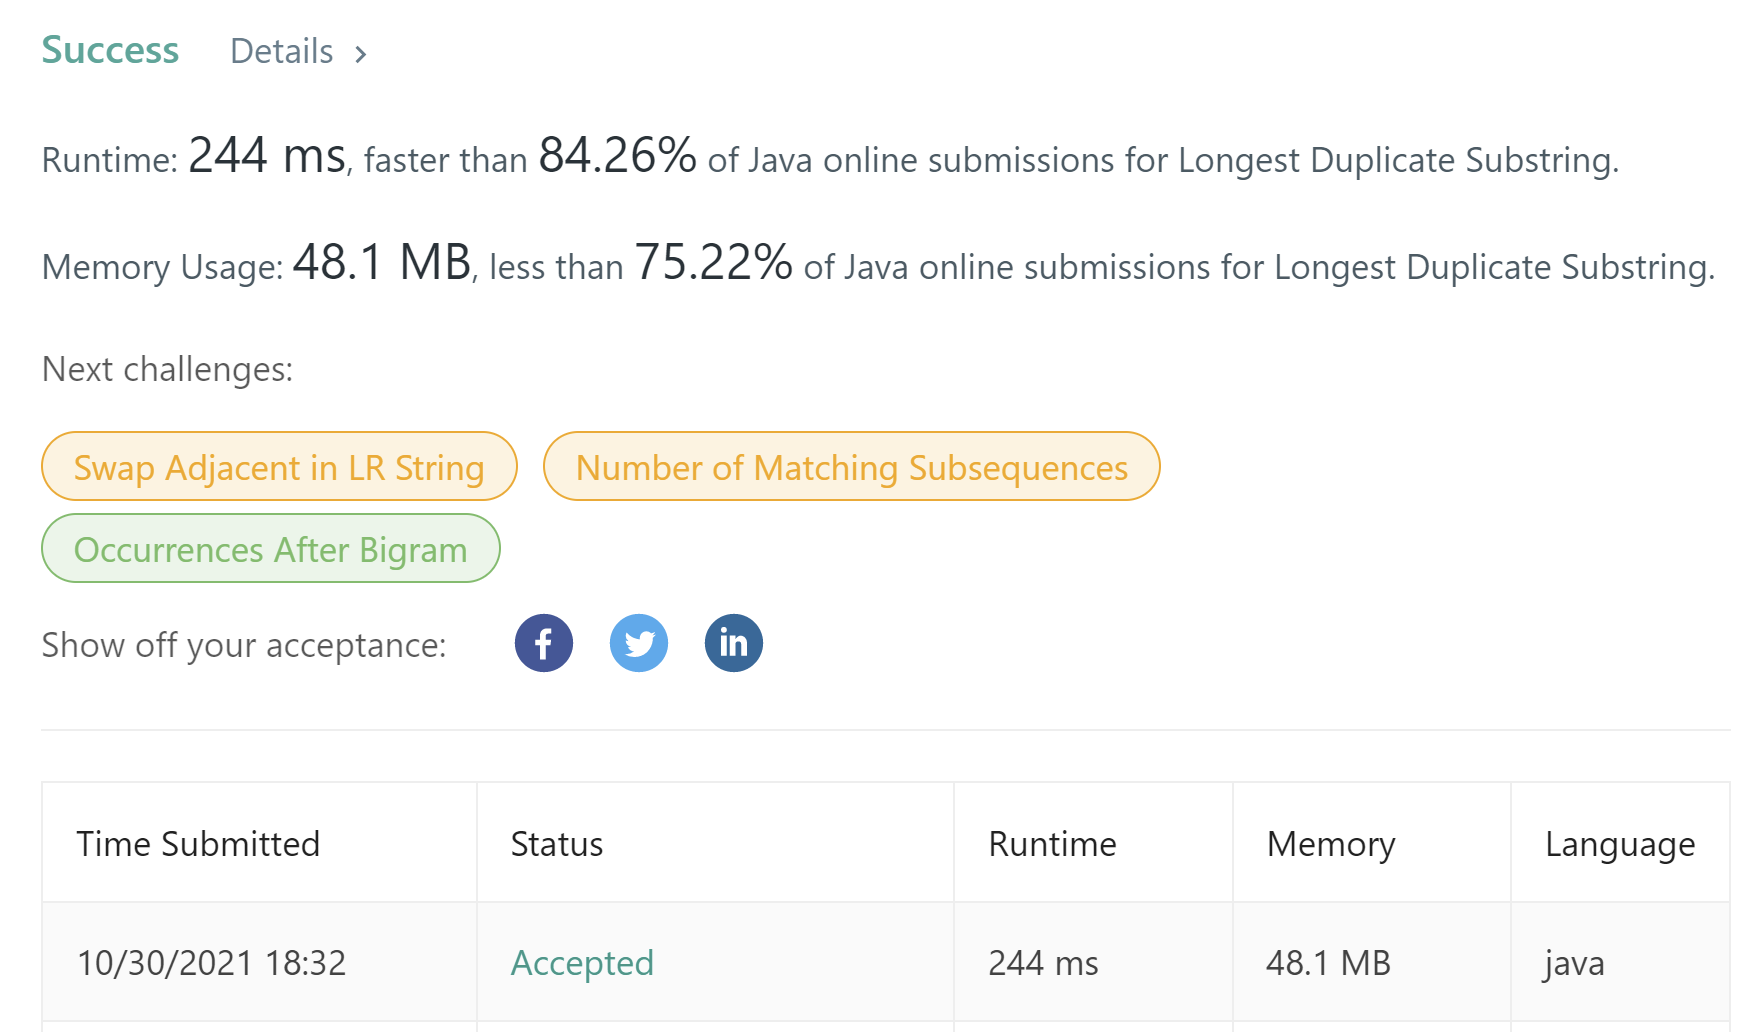Click the Time Submitted column header
The height and width of the screenshot is (1032, 1745).
click(x=198, y=844)
